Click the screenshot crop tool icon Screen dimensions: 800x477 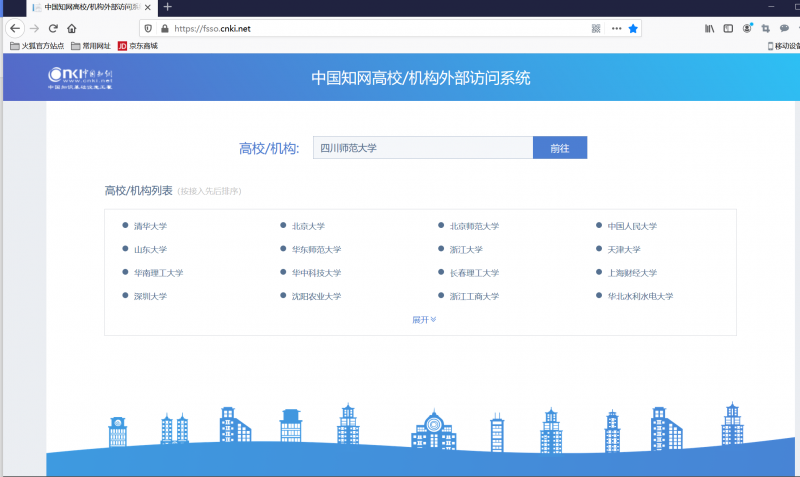tap(766, 29)
